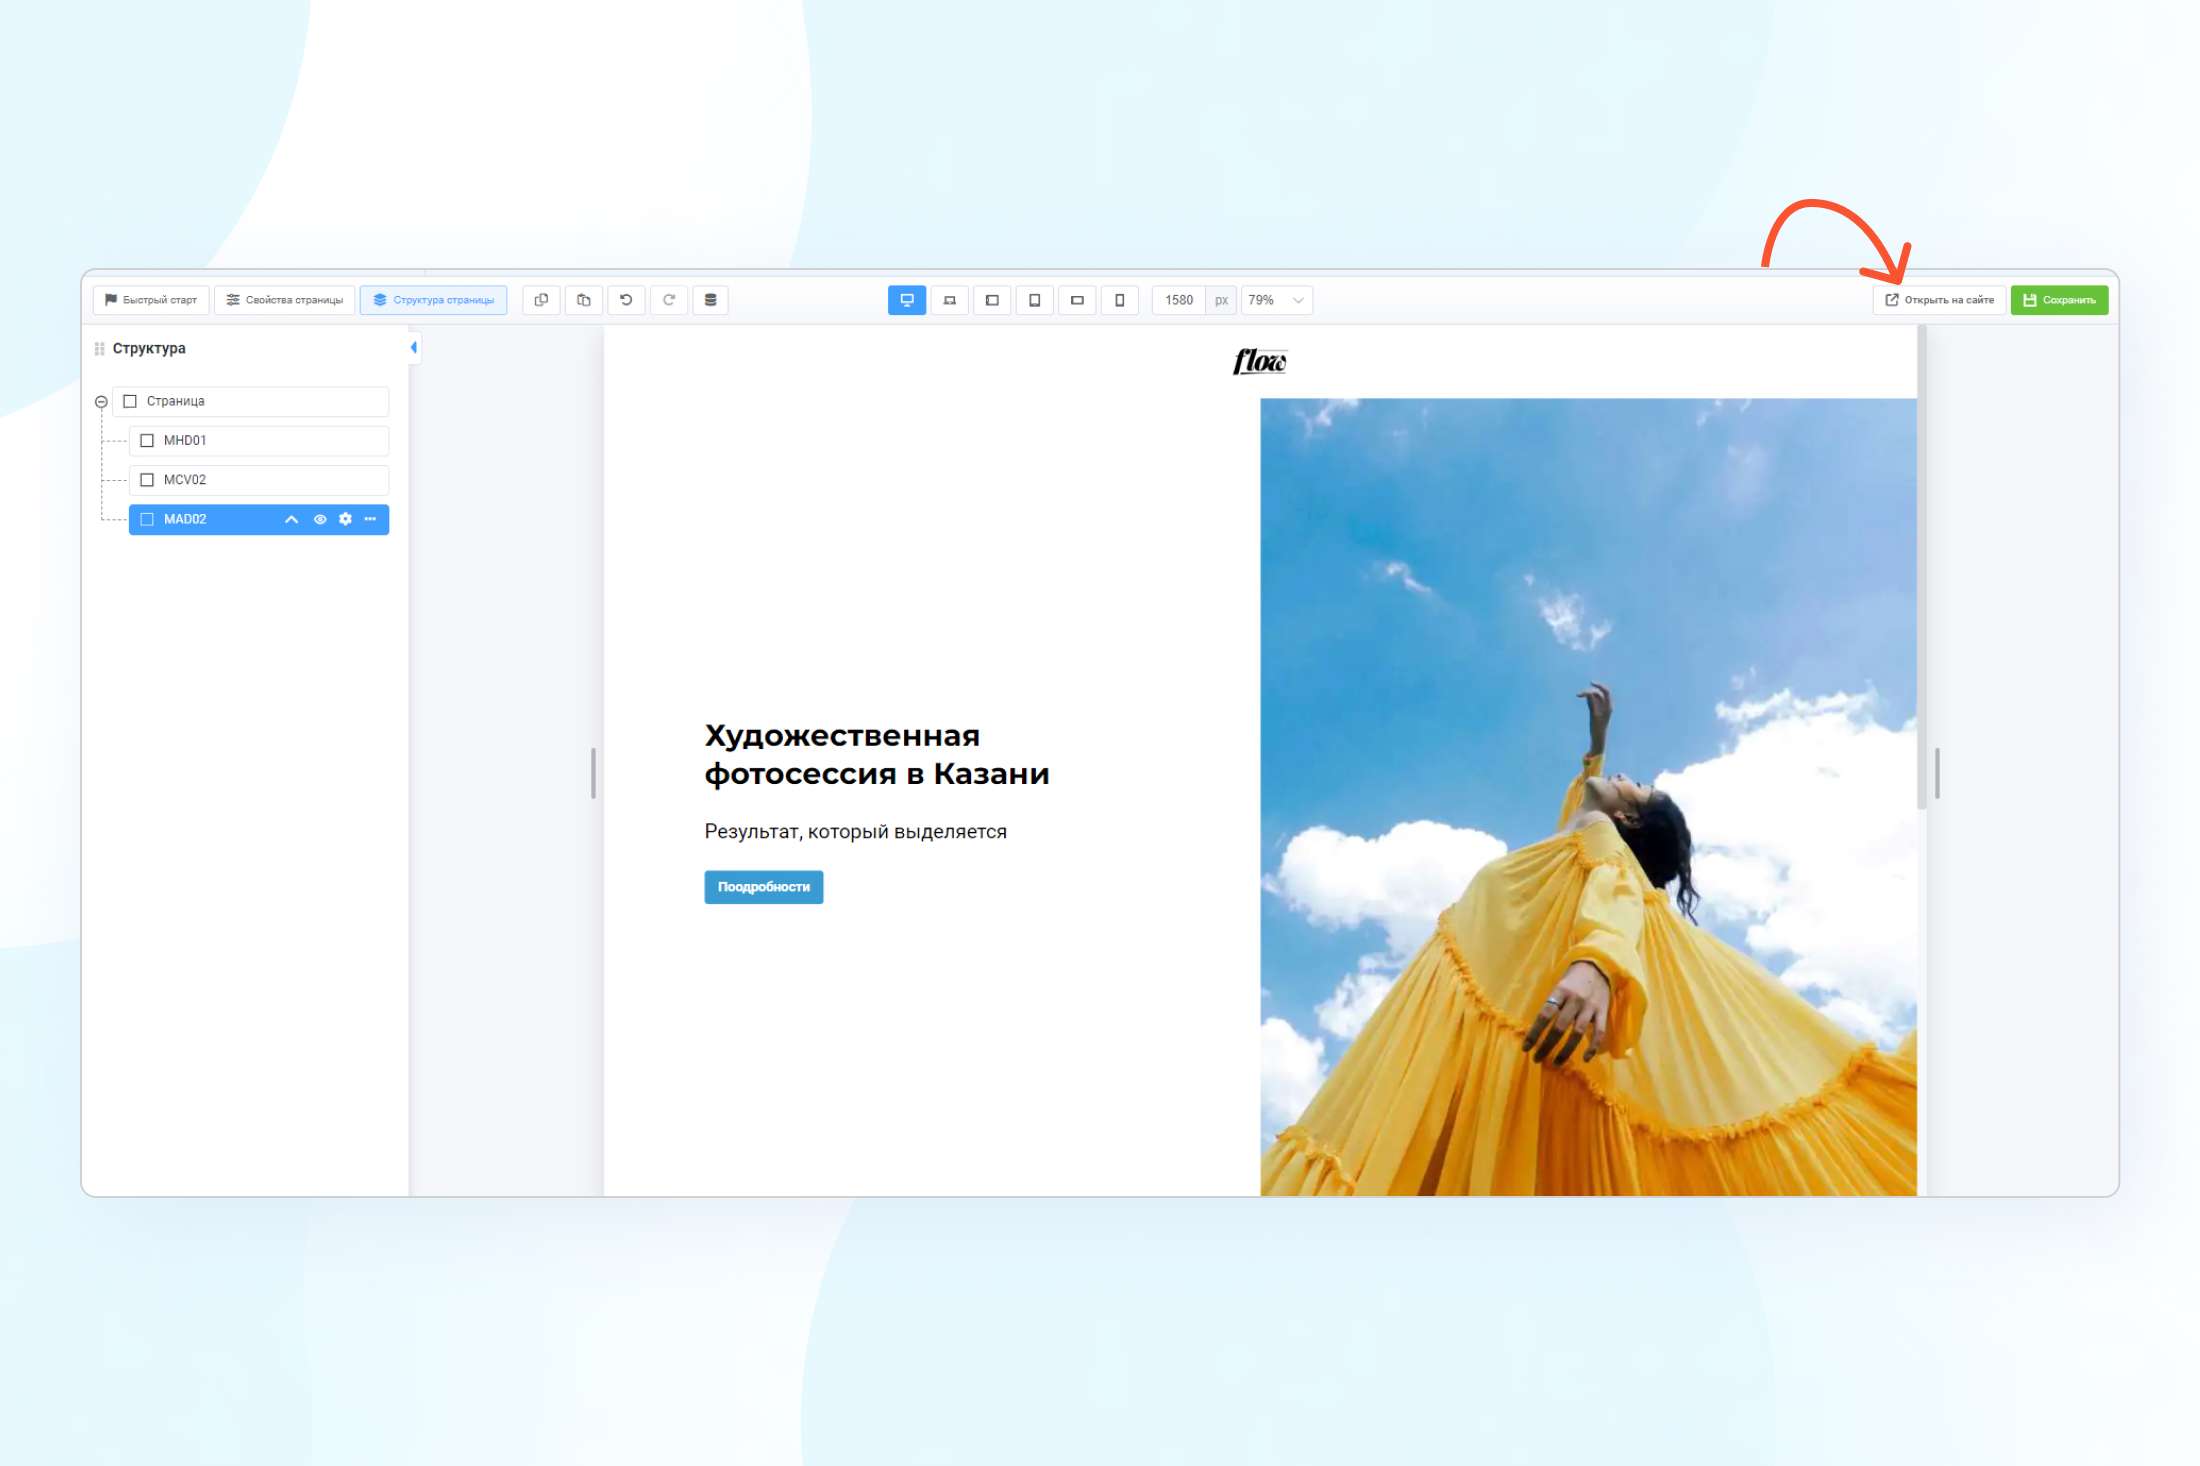Screen dimensions: 2200x1466
Task: Toggle the Структура страницы panel
Action: [x=434, y=300]
